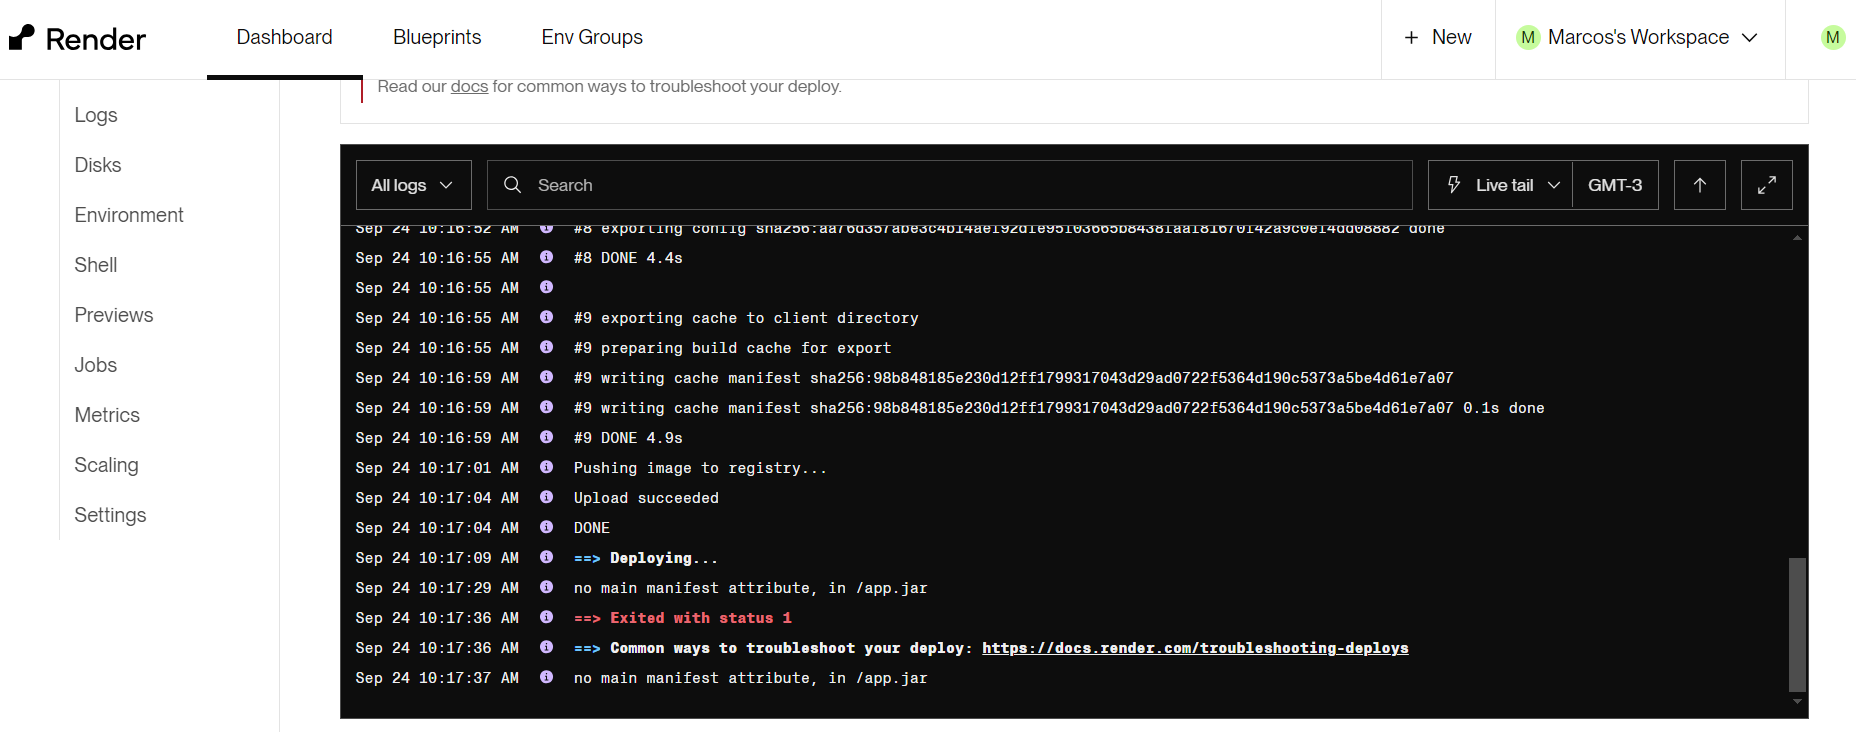The width and height of the screenshot is (1856, 732).
Task: Click the Live tail lightning icon
Action: [1454, 185]
